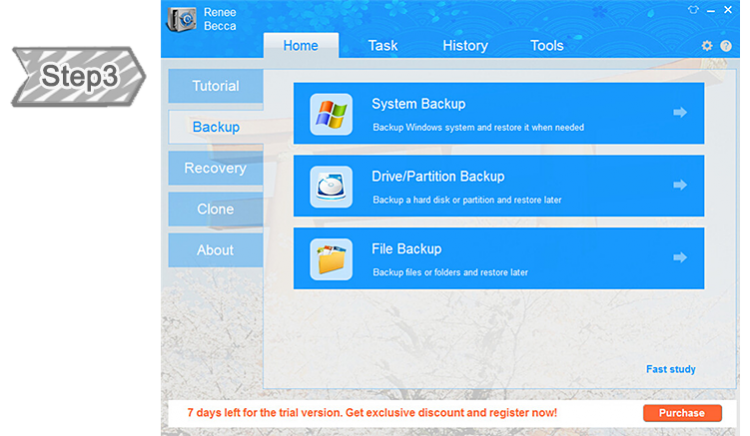Screen dimensions: 750x436
Task: Choose Clone from the left sidebar
Action: click(215, 209)
